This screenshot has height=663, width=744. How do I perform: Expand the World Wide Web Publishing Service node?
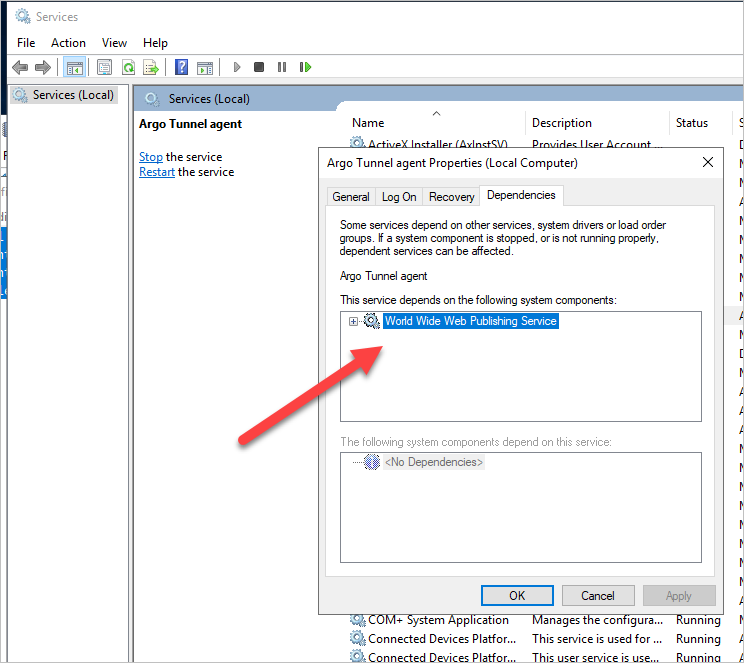pos(353,322)
